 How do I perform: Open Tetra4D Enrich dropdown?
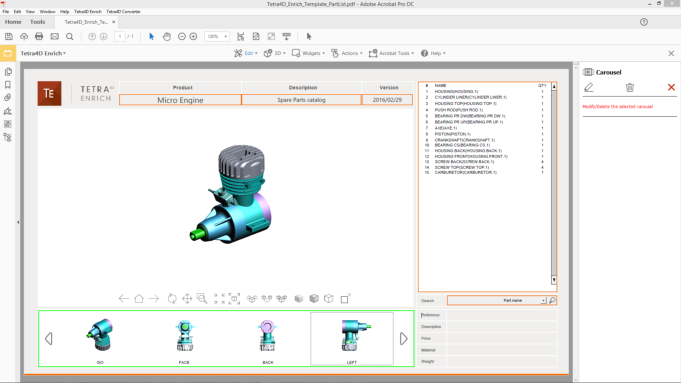(43, 53)
